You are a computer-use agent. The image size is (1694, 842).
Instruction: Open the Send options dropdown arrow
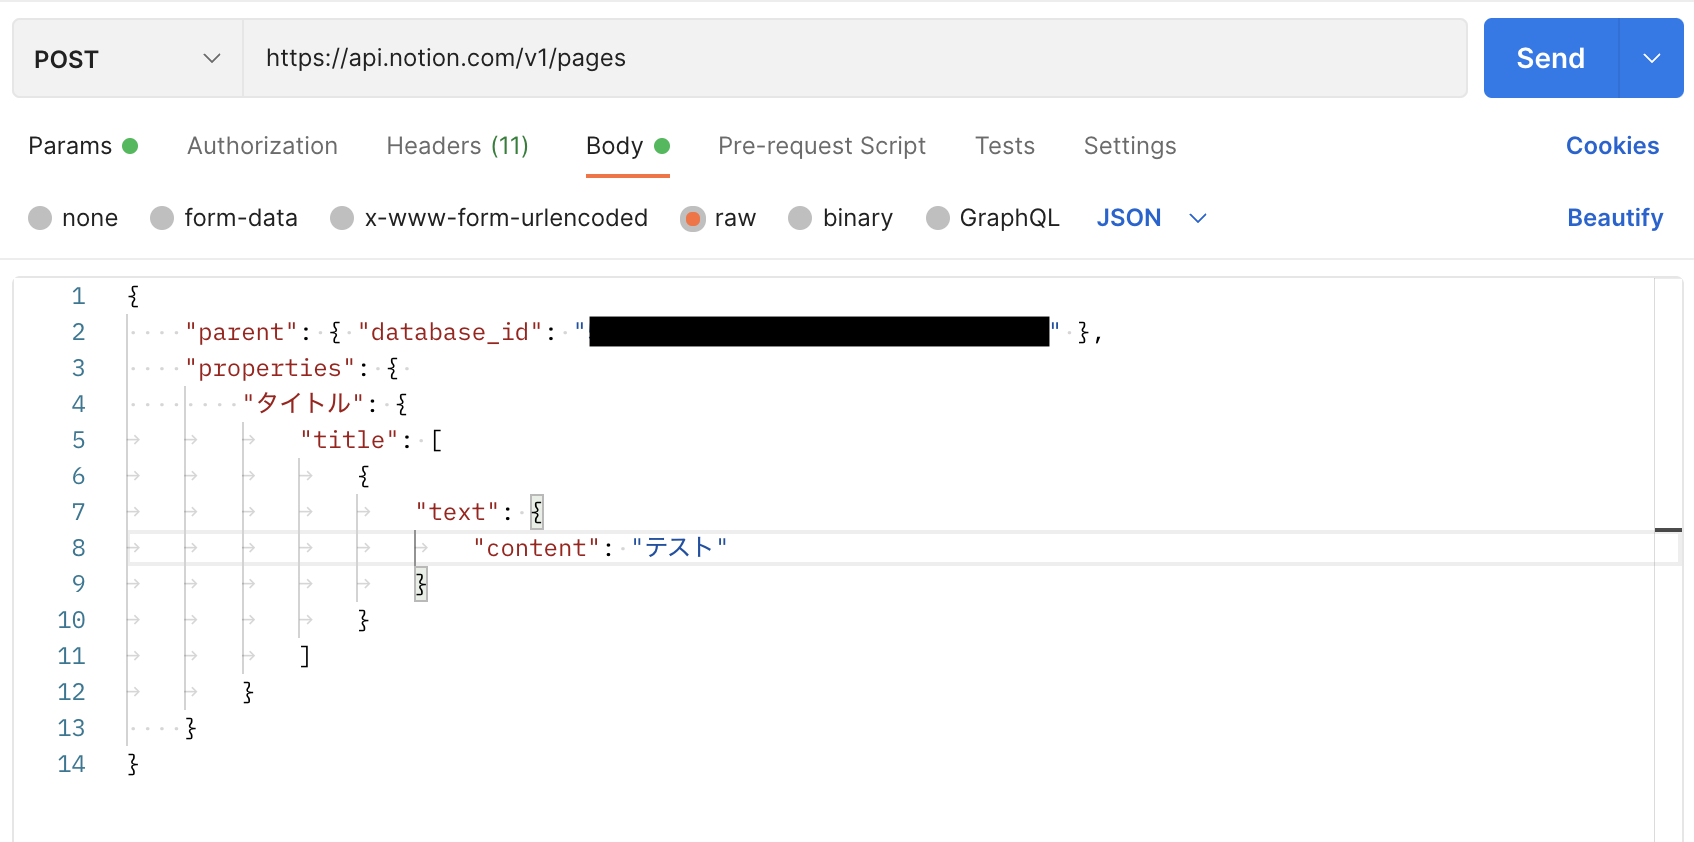pyautogui.click(x=1652, y=58)
